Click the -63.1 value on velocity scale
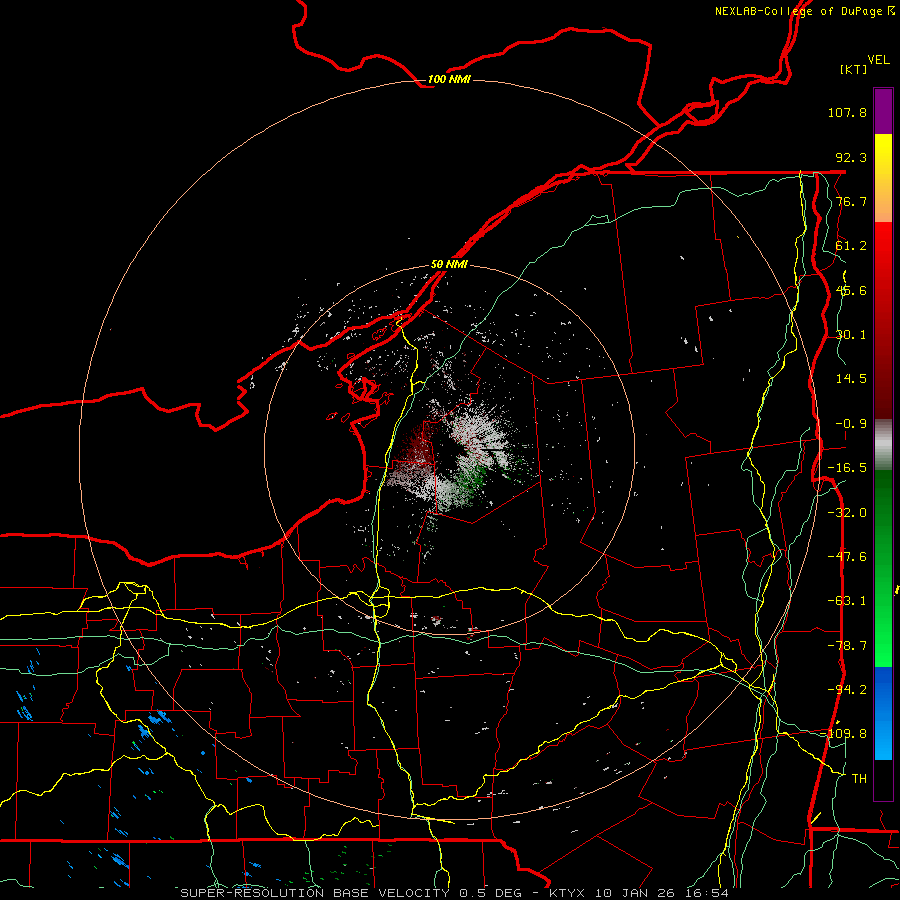Viewport: 900px width, 900px height. 847,601
